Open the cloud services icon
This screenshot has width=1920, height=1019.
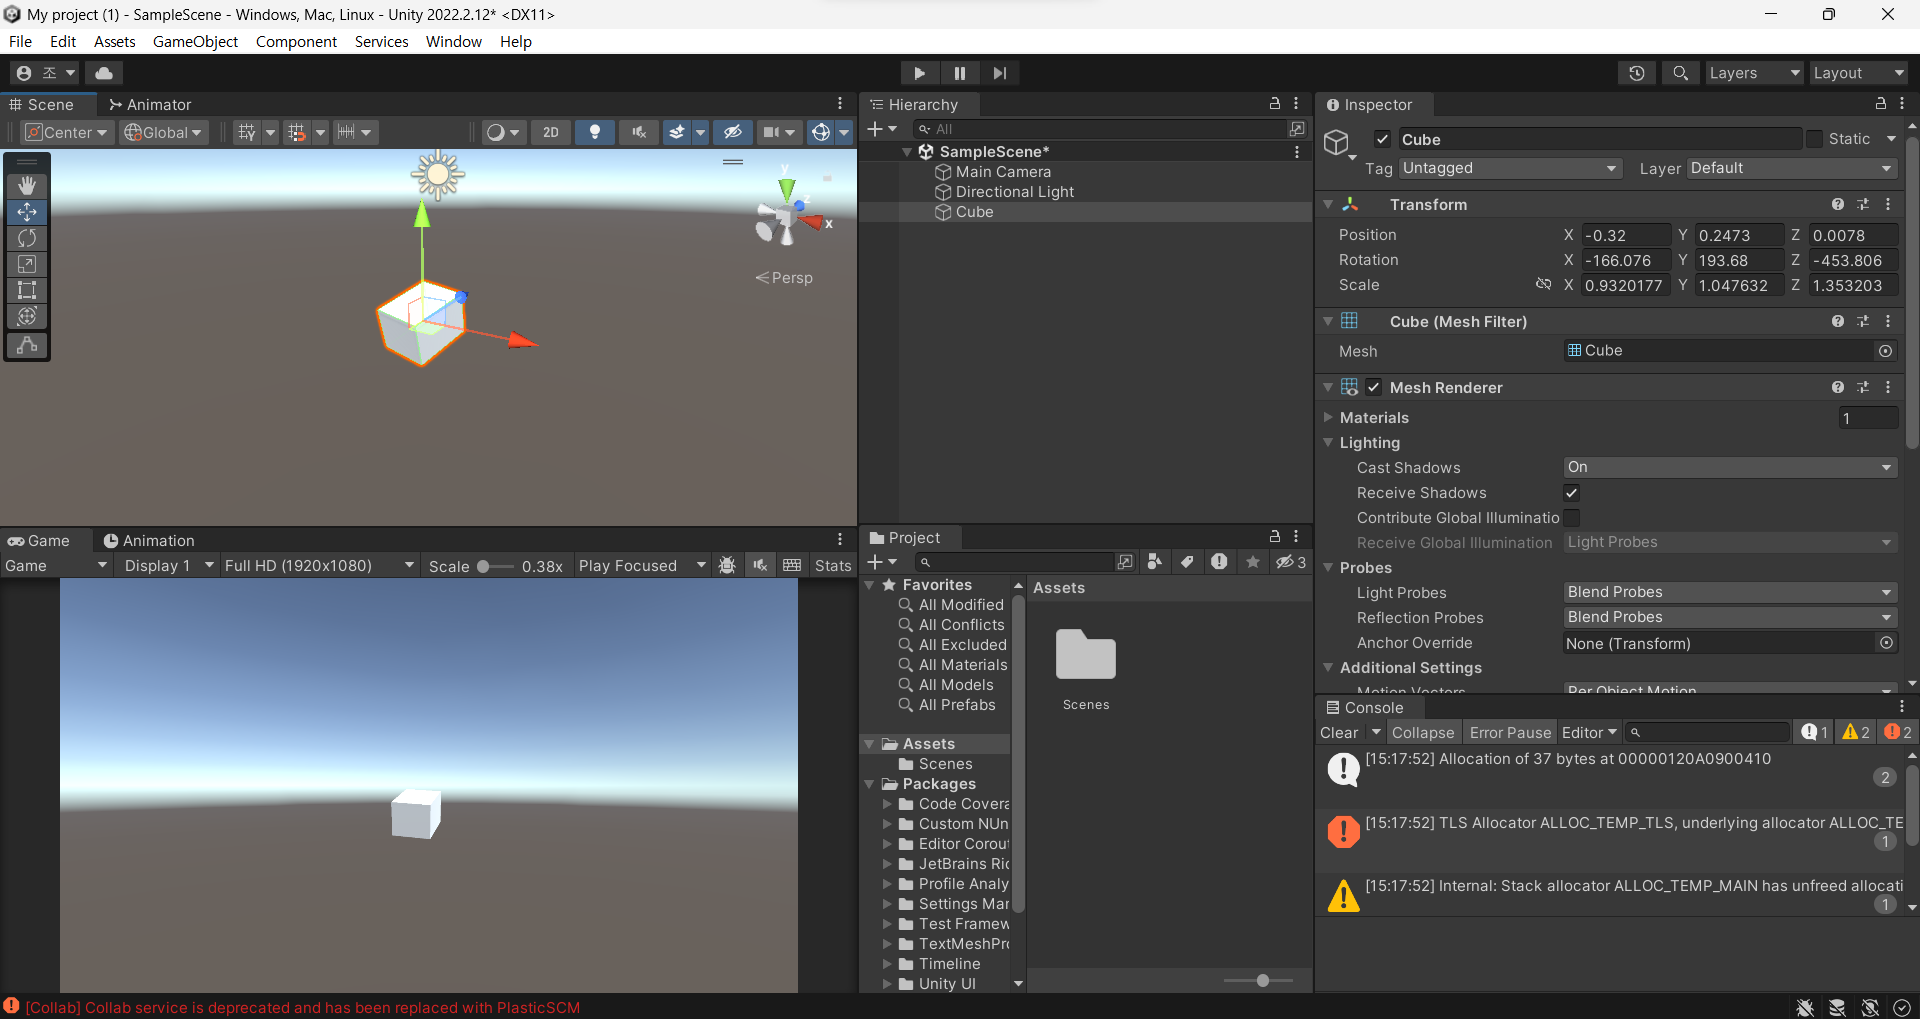104,73
